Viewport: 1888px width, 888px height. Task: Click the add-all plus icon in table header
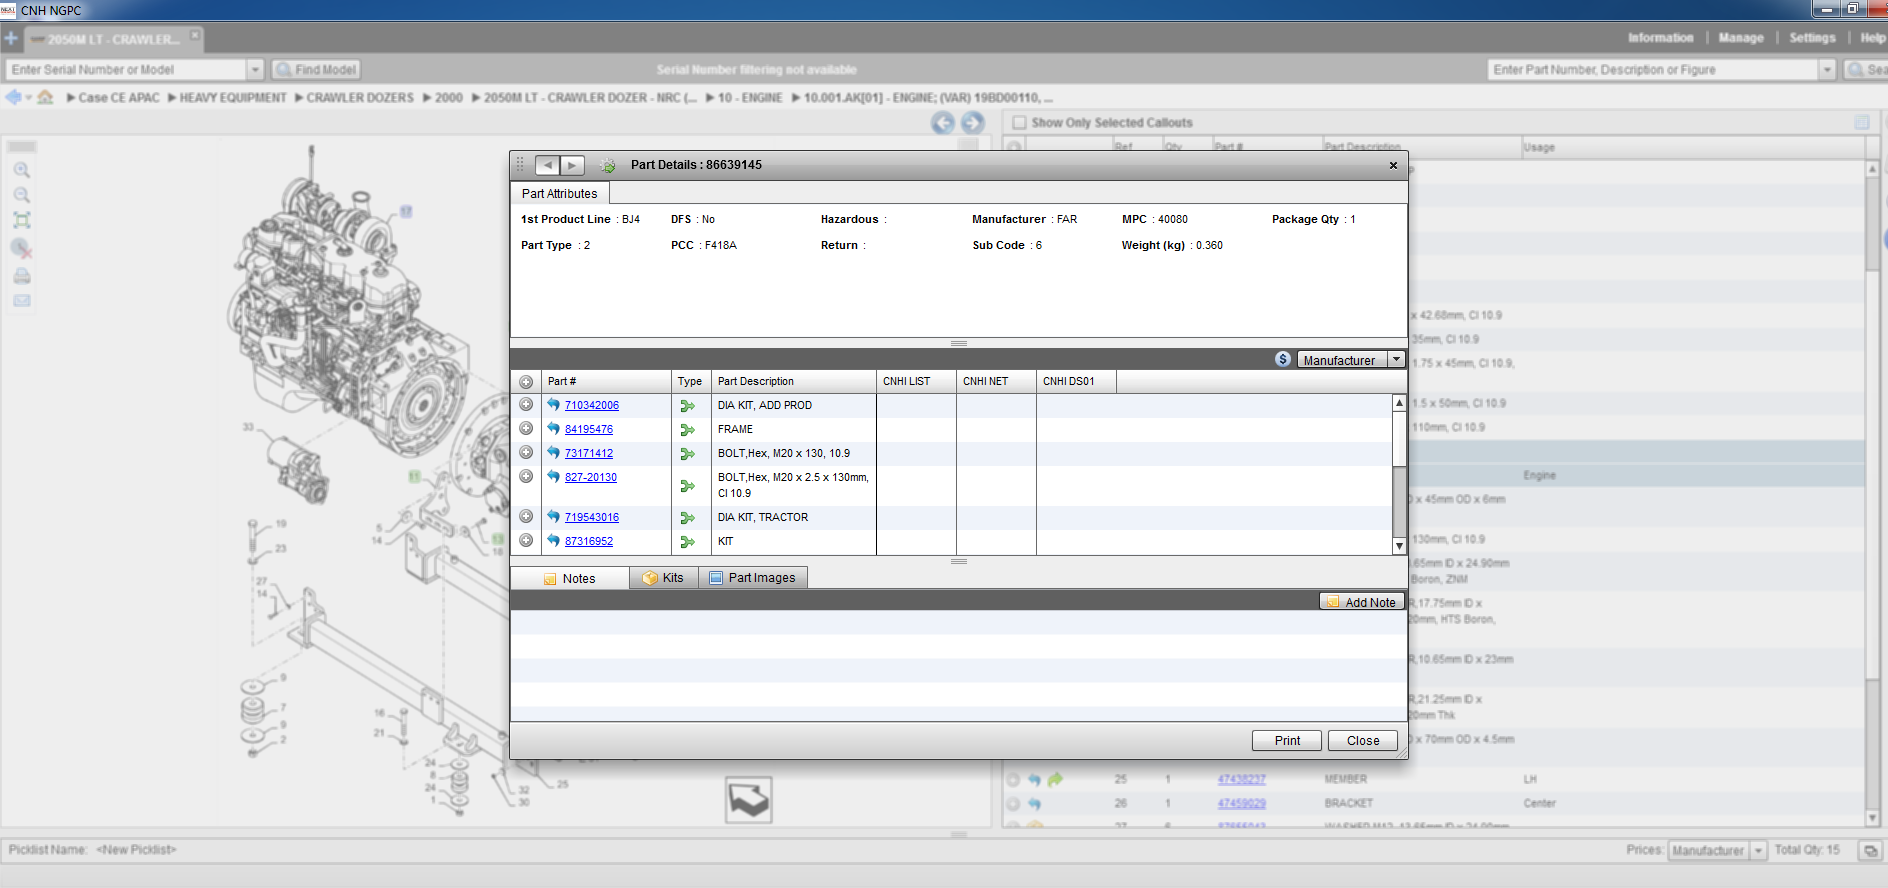click(x=526, y=382)
